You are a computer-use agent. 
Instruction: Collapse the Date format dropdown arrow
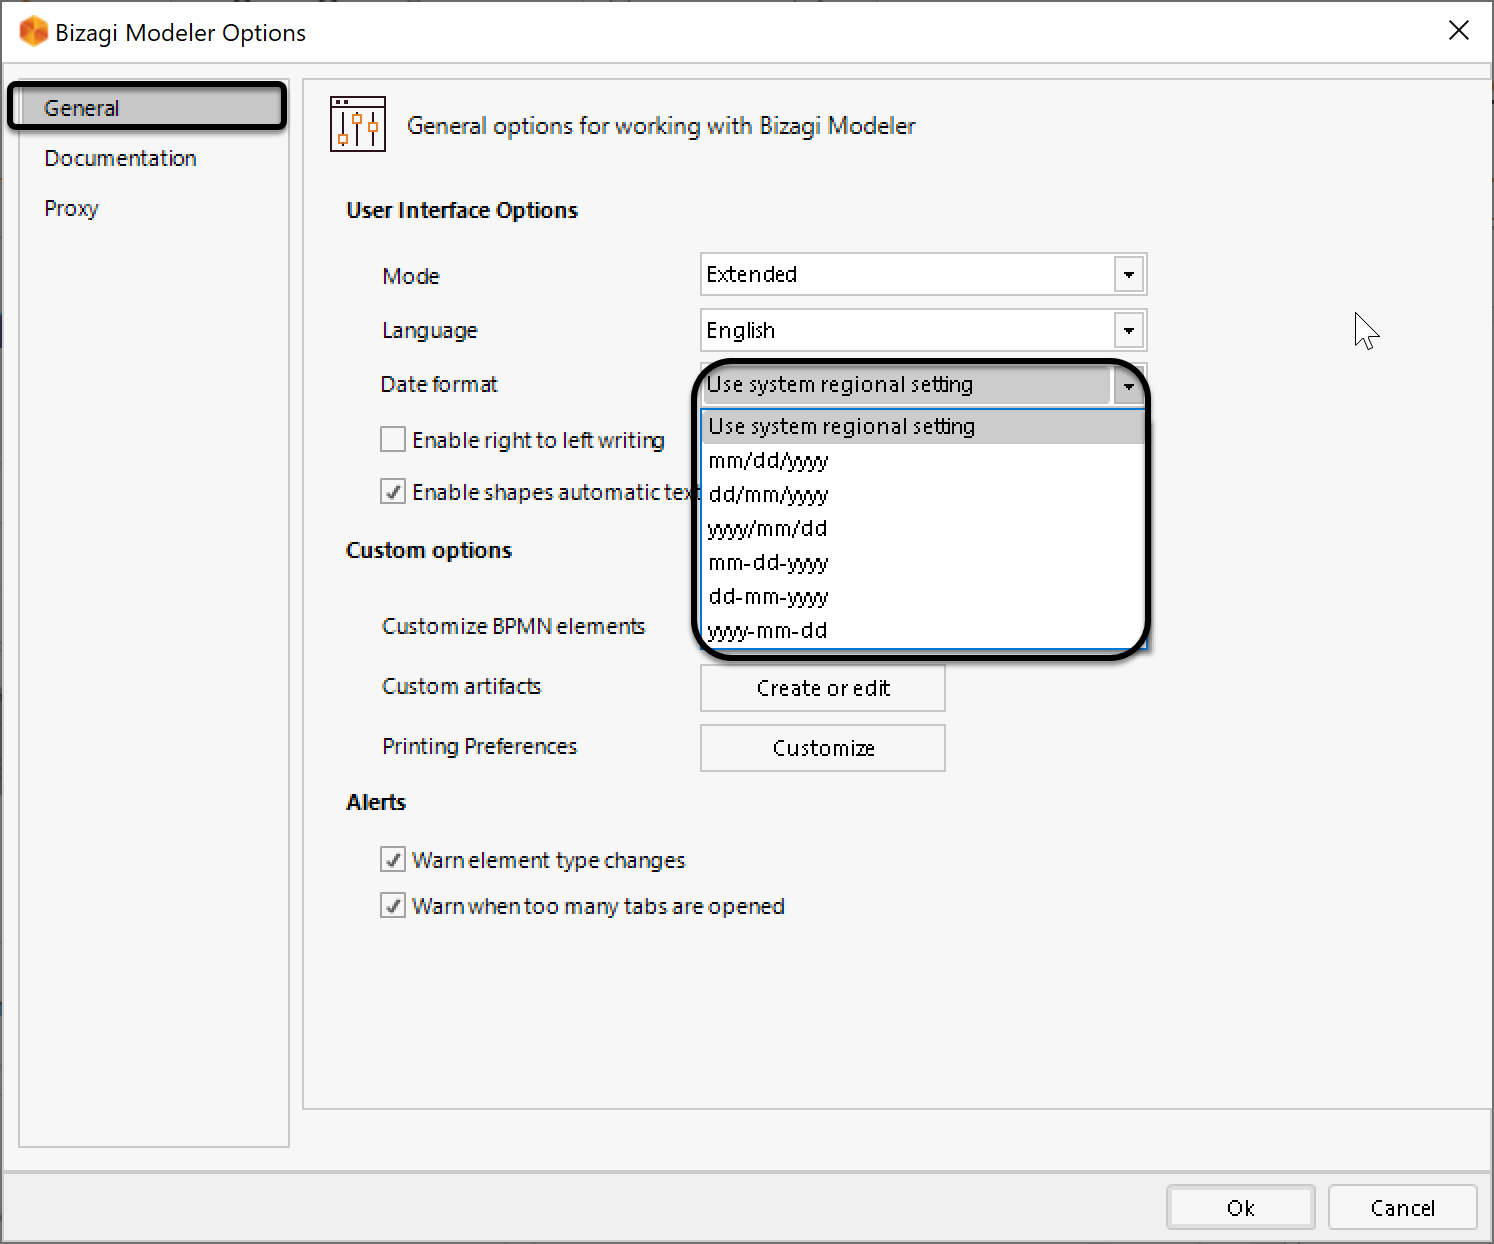[x=1129, y=385]
